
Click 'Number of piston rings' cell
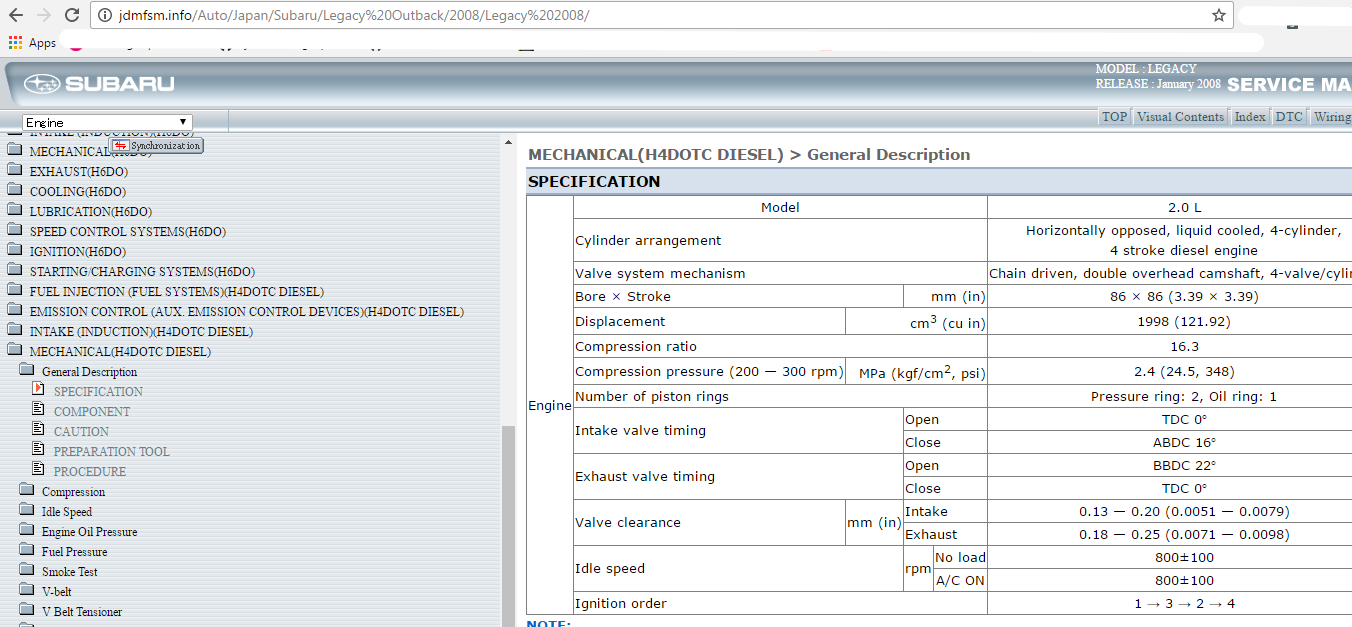780,396
